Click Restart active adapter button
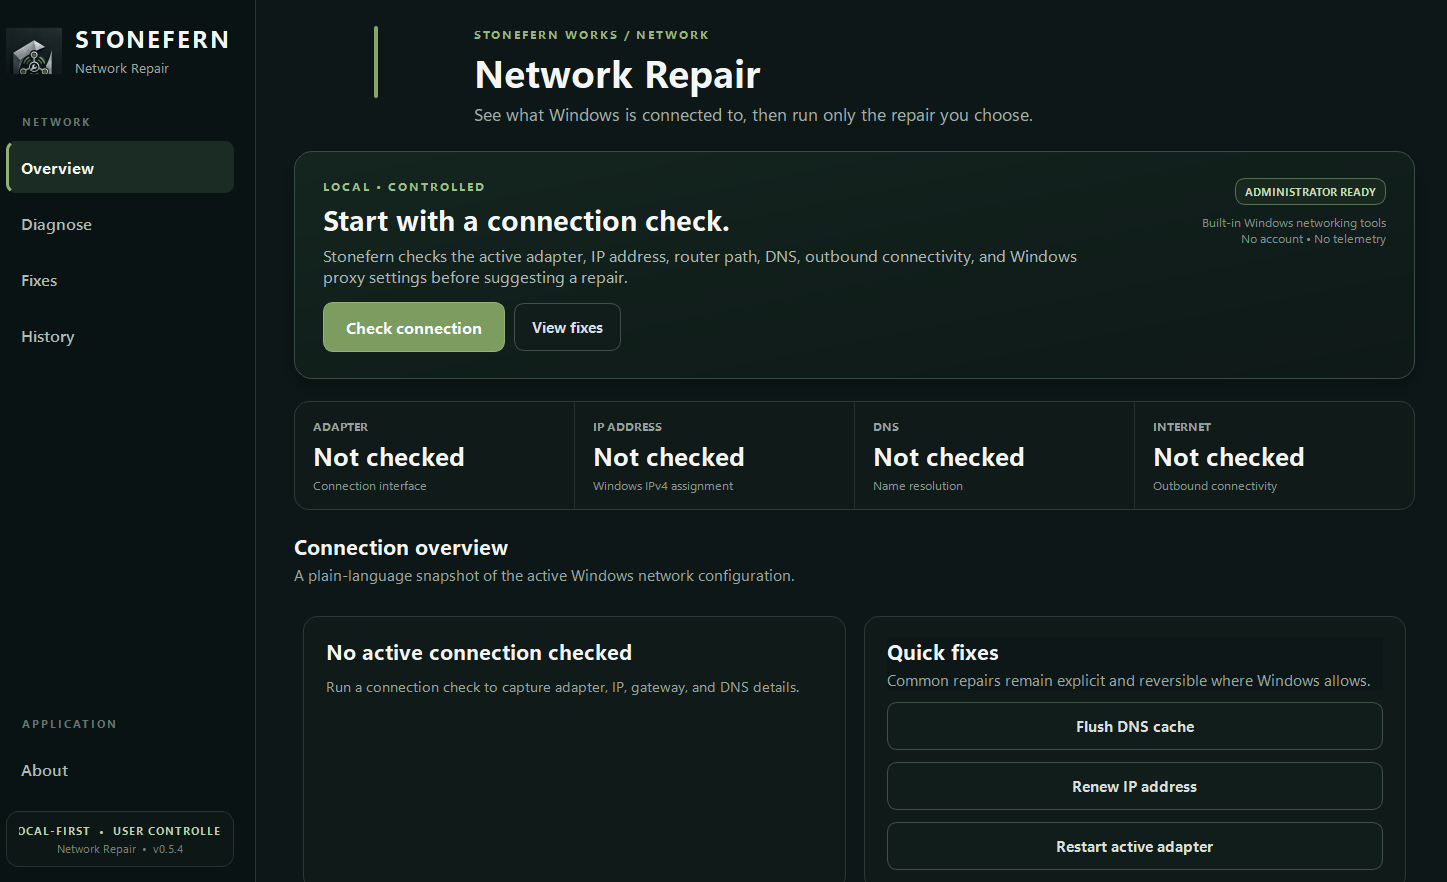Image resolution: width=1447 pixels, height=882 pixels. pos(1135,846)
